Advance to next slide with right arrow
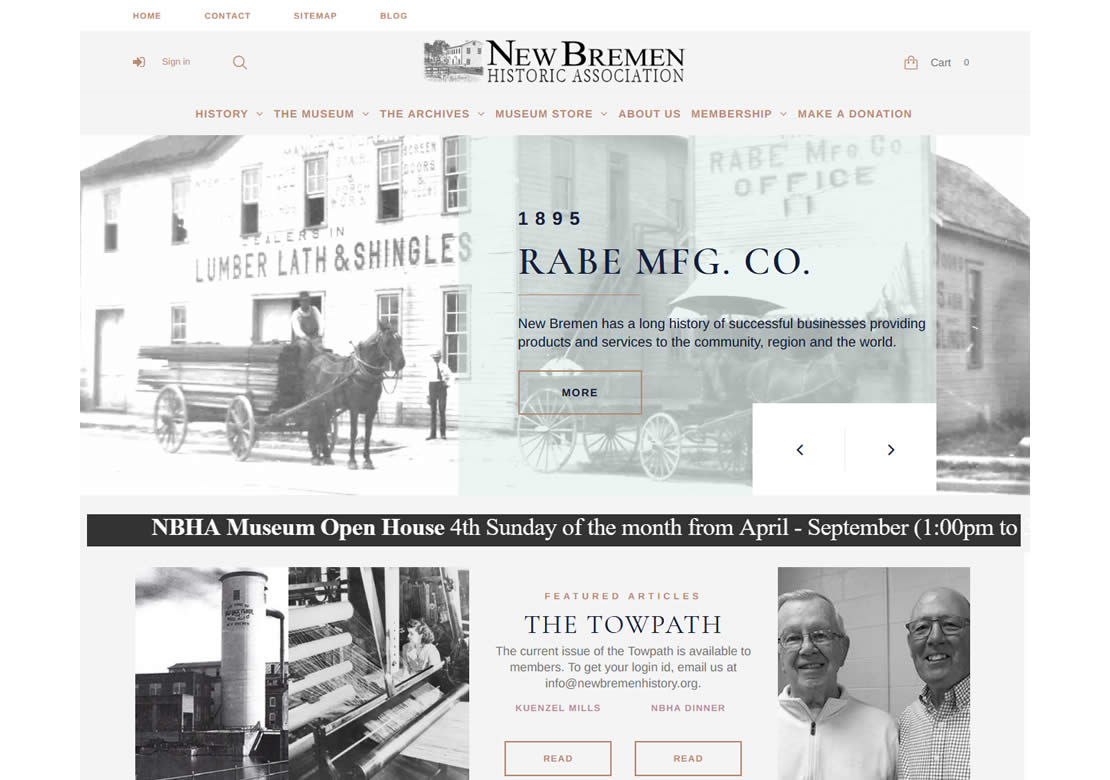Image resolution: width=1110 pixels, height=780 pixels. tap(891, 449)
